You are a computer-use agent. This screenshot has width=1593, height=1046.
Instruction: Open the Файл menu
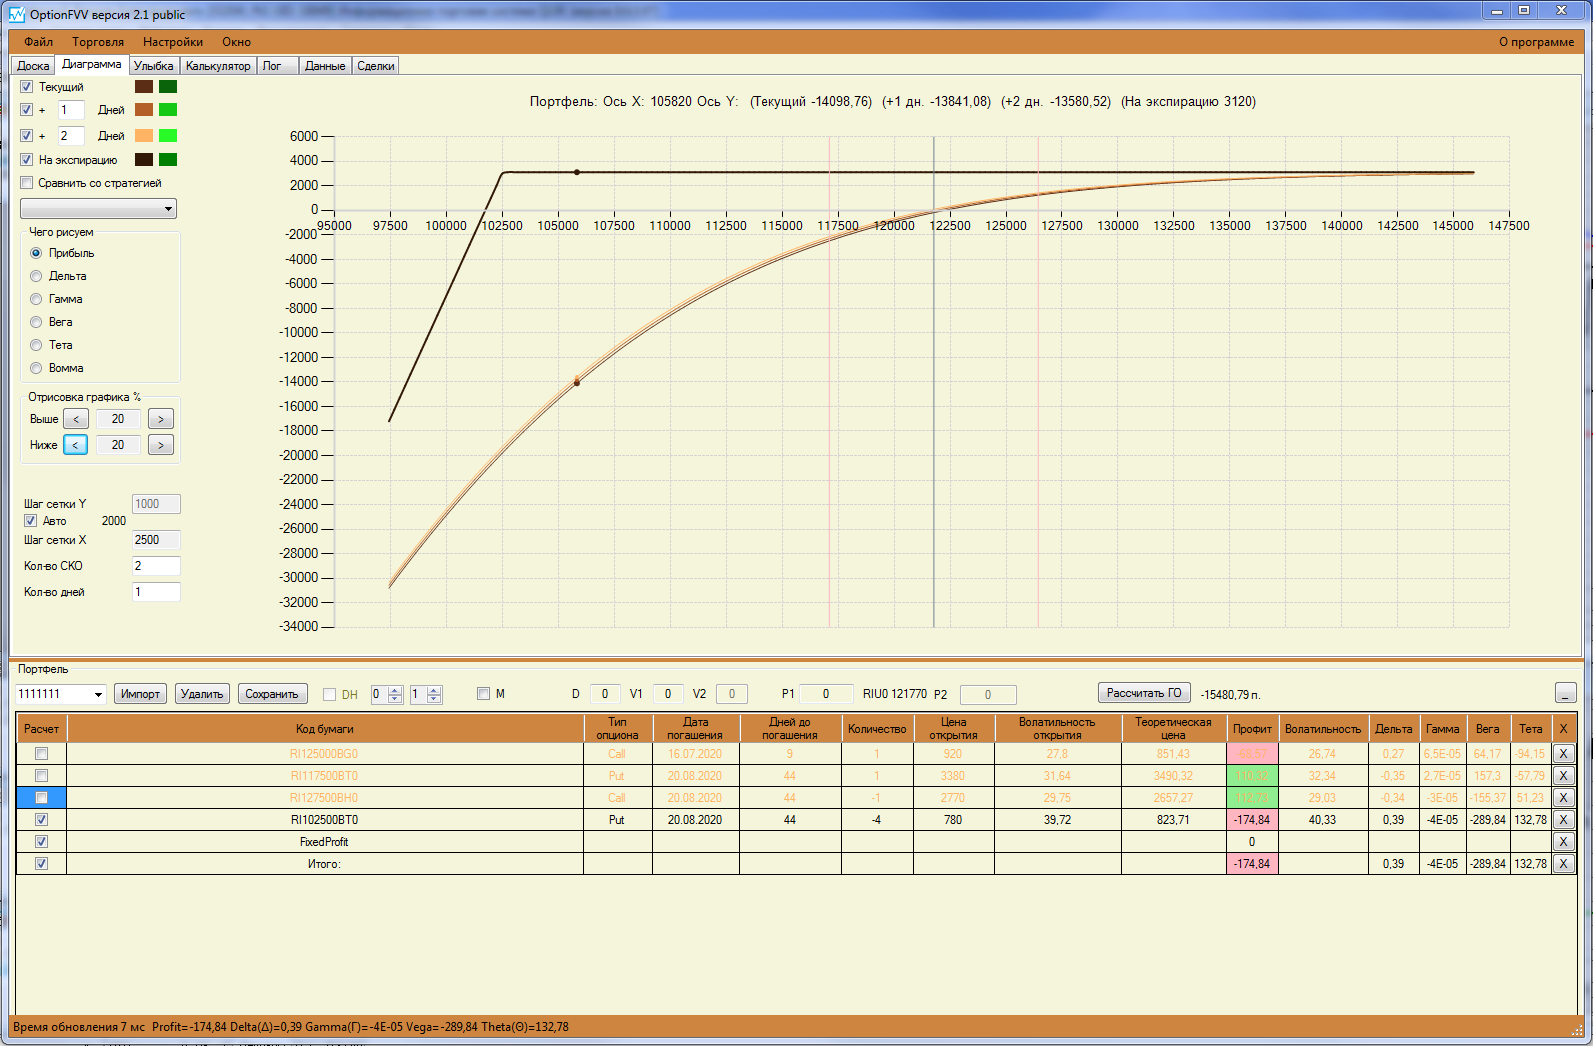pyautogui.click(x=39, y=42)
